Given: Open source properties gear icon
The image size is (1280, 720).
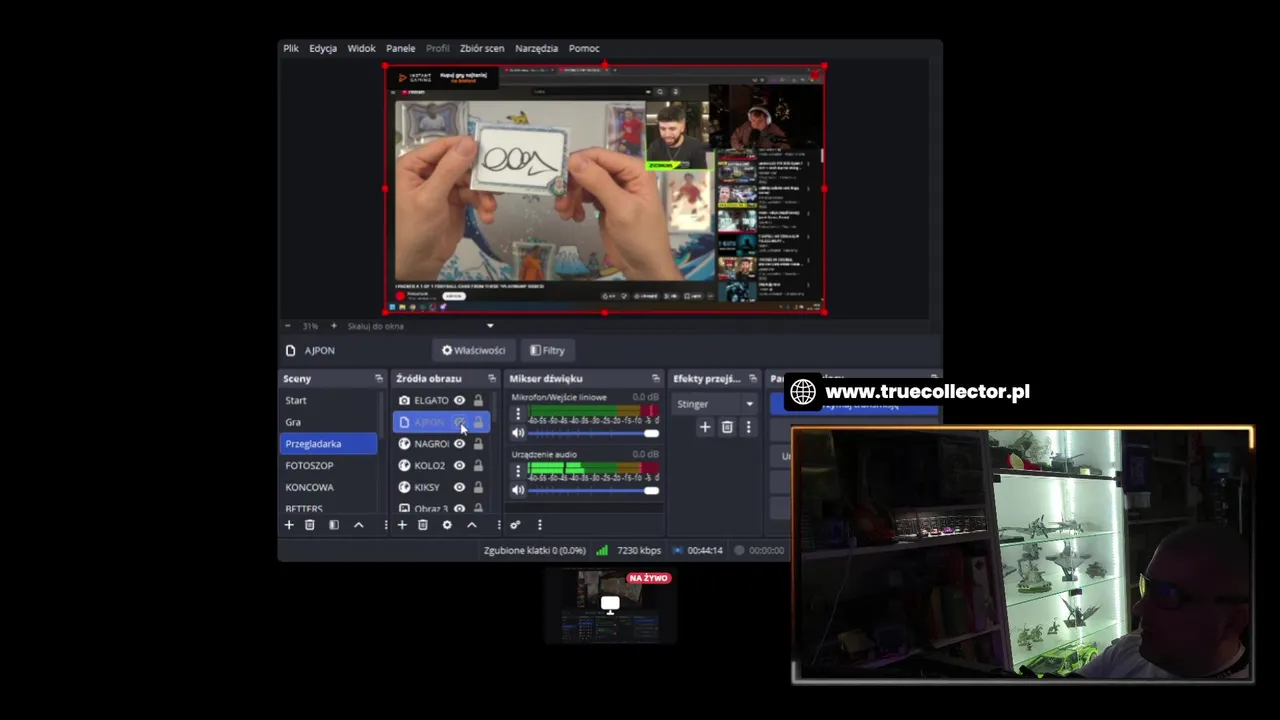Looking at the screenshot, I should pos(447,525).
